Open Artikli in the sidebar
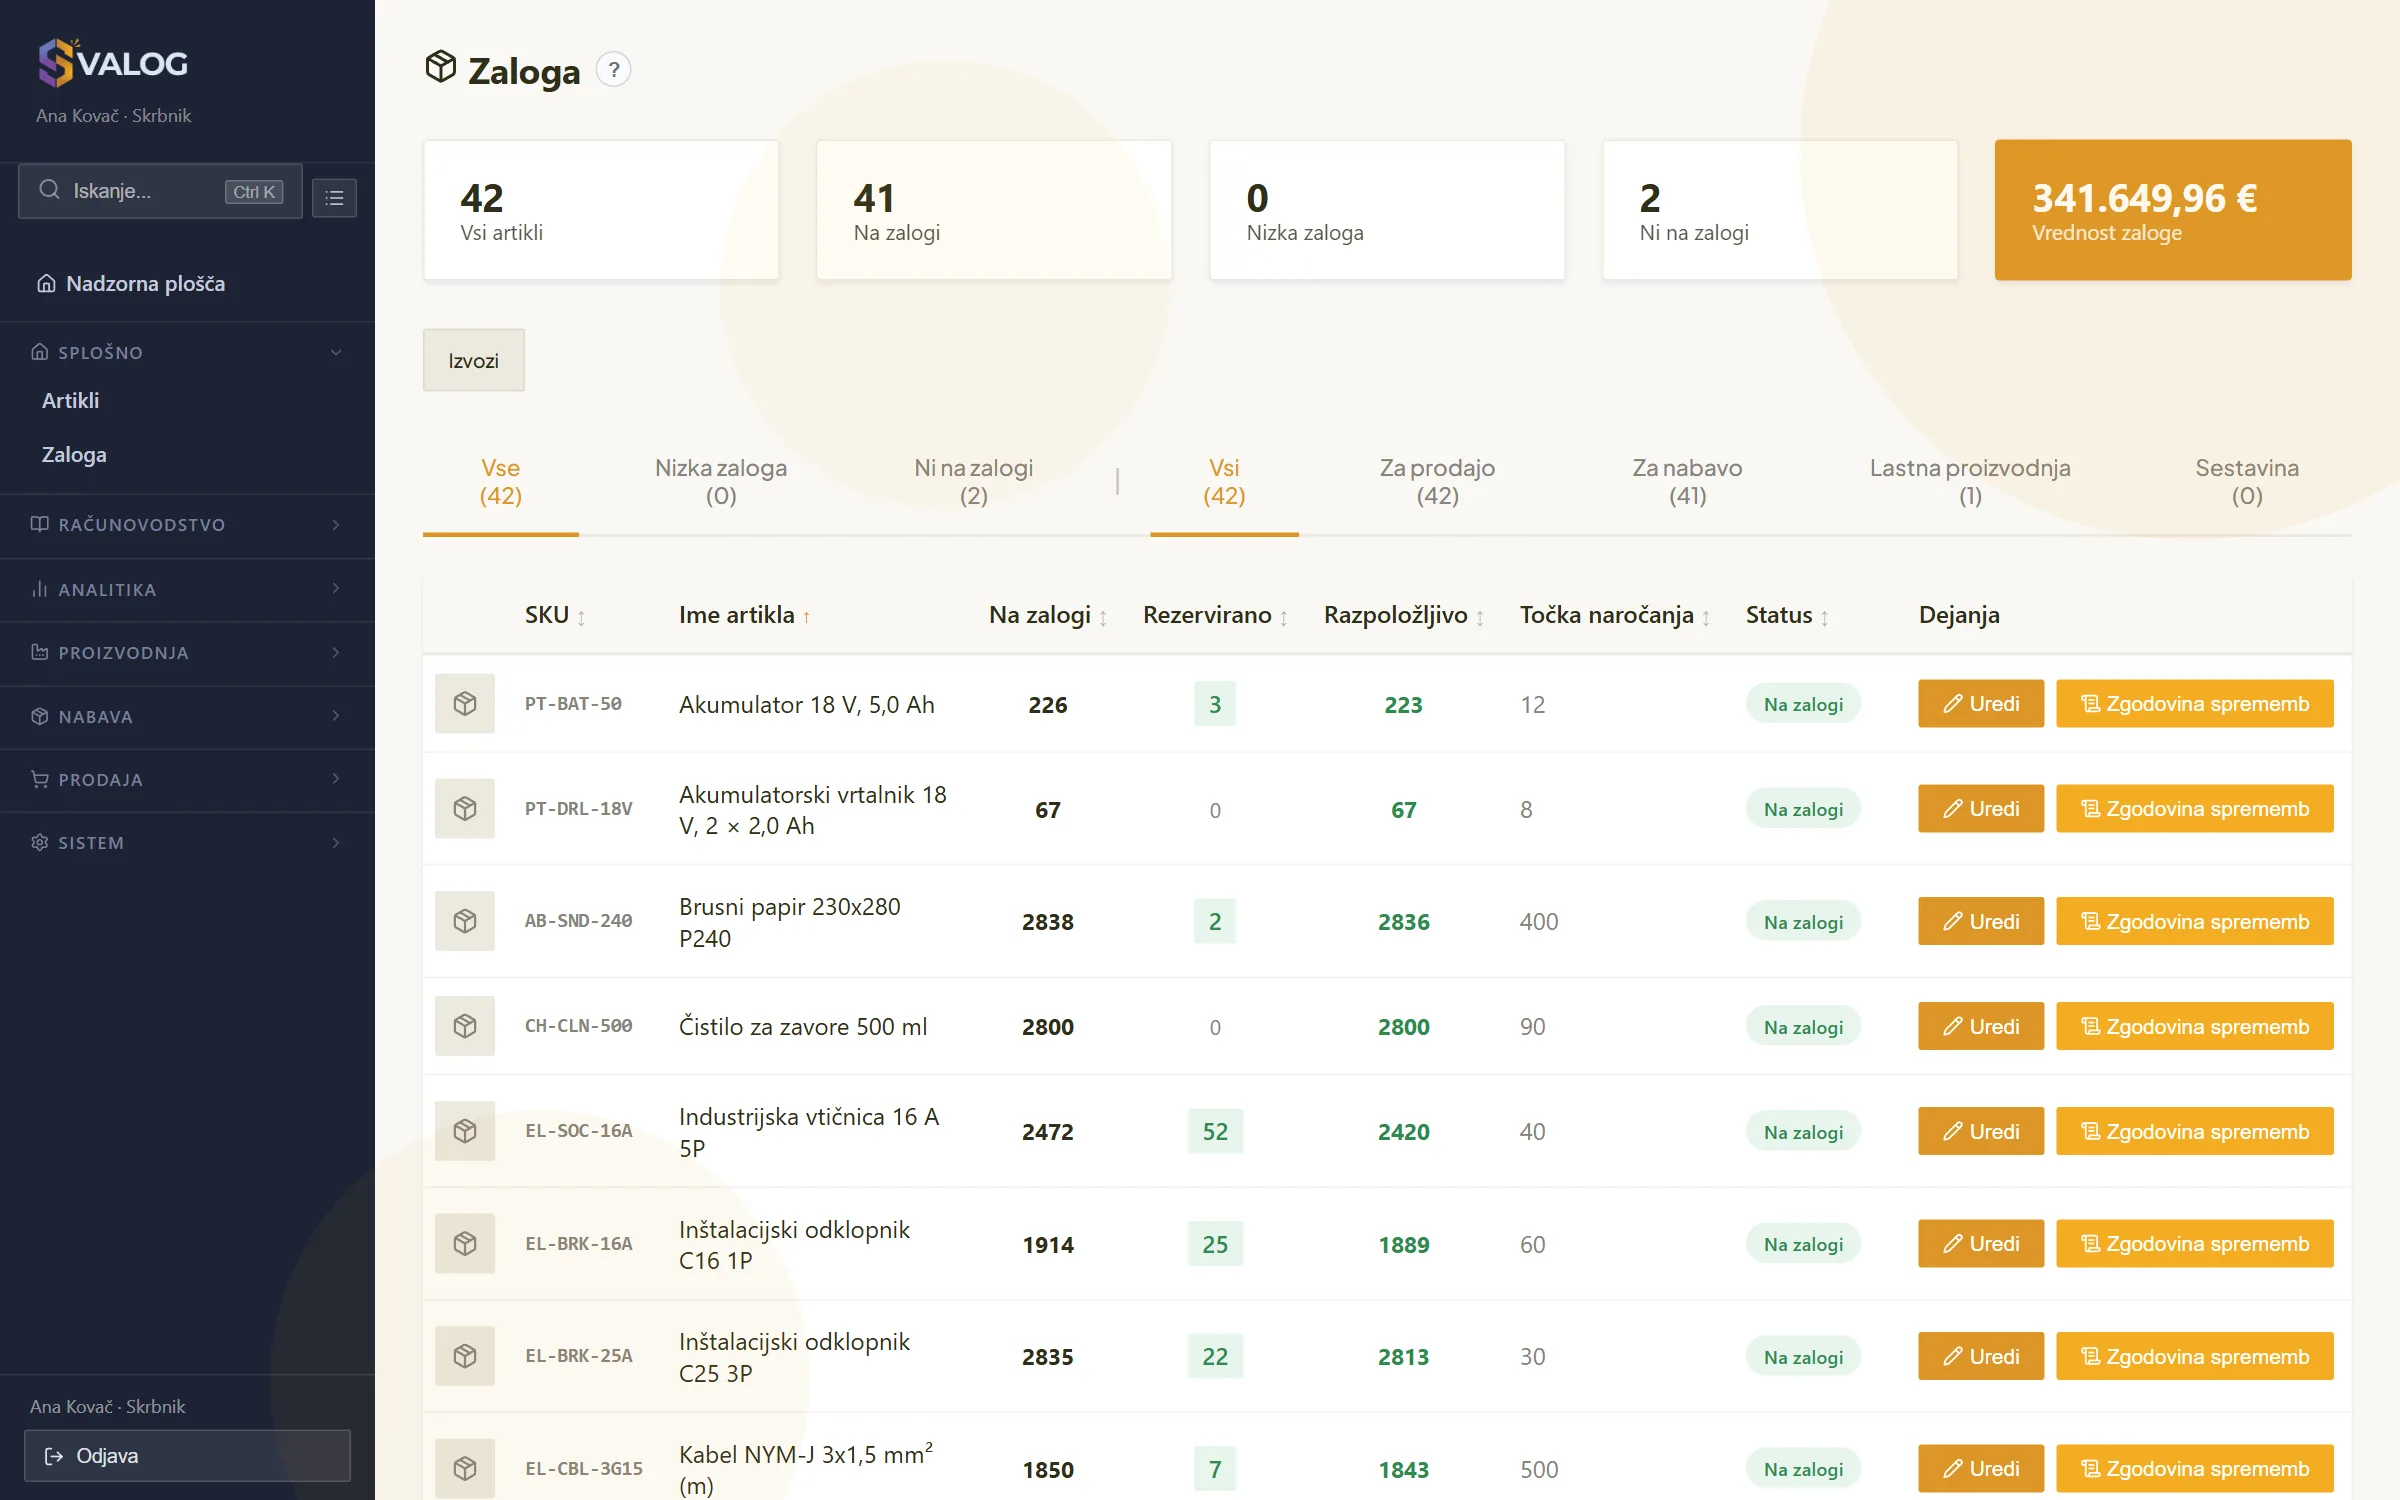 [70, 400]
